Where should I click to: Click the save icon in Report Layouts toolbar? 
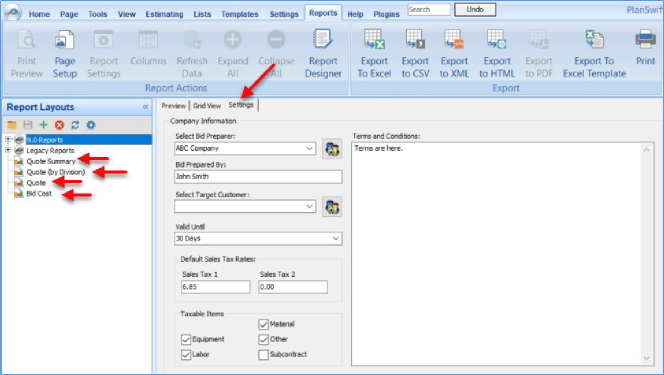pyautogui.click(x=28, y=125)
